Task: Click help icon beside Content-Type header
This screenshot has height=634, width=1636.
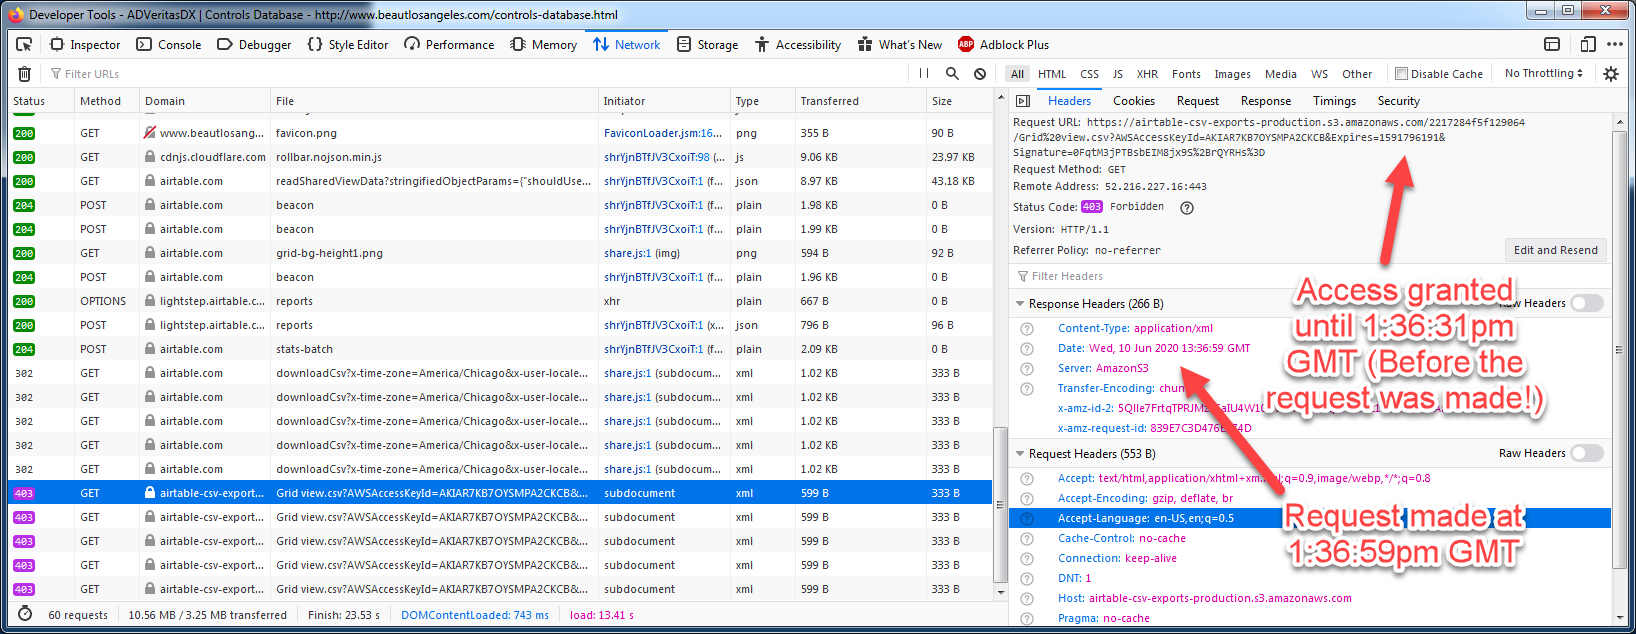Action: [1026, 329]
